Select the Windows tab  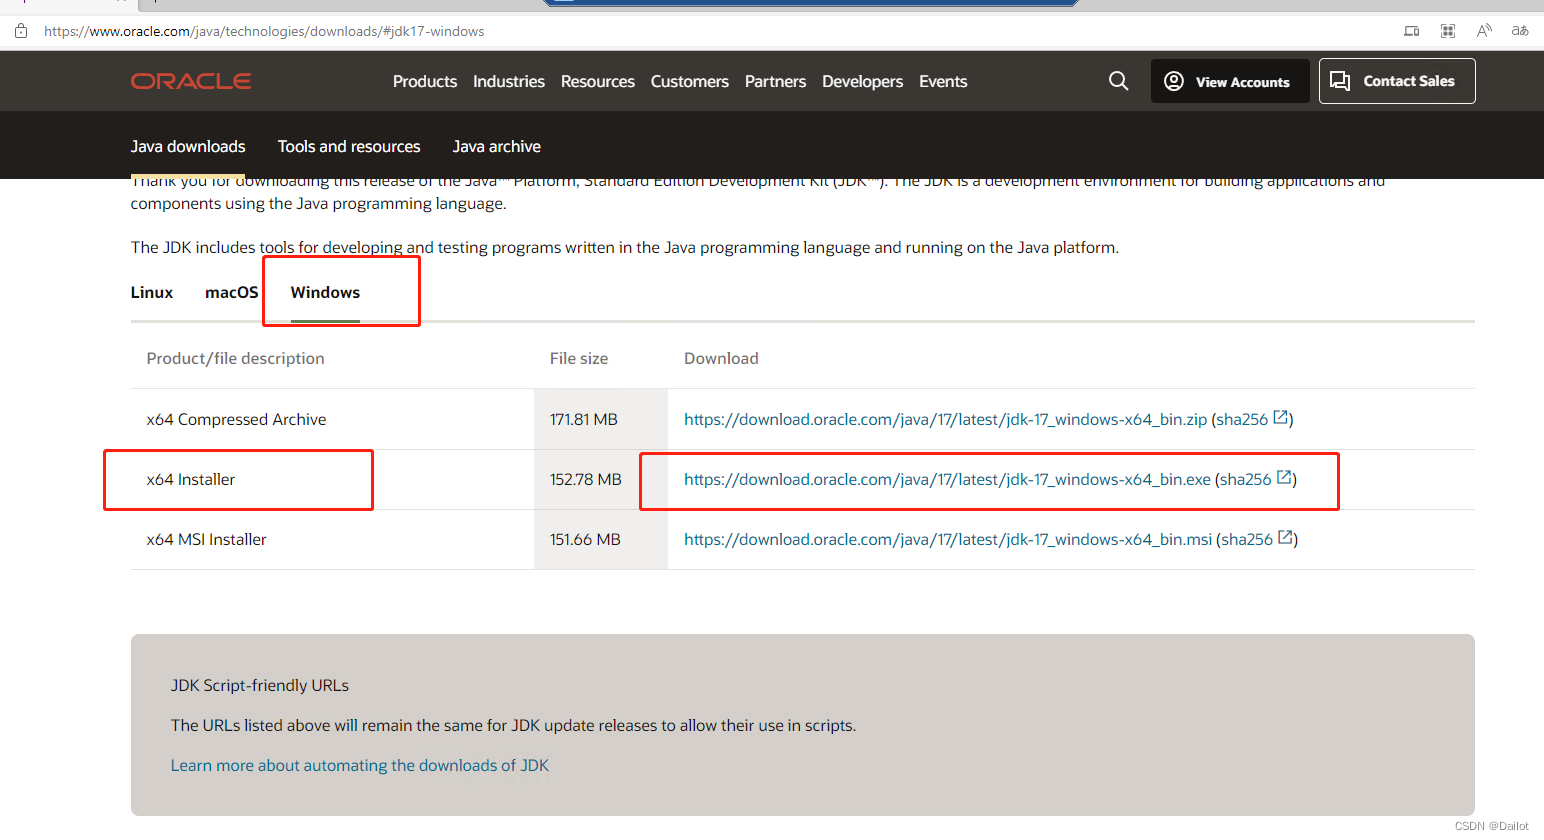coord(325,292)
